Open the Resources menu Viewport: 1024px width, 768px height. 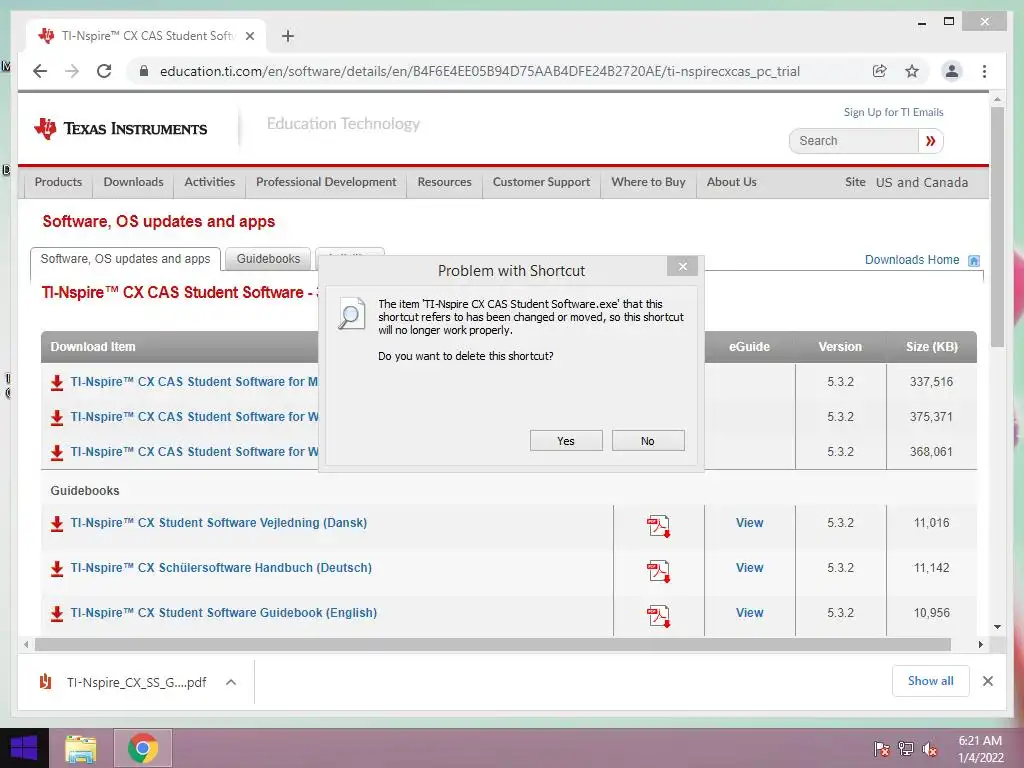click(x=444, y=182)
